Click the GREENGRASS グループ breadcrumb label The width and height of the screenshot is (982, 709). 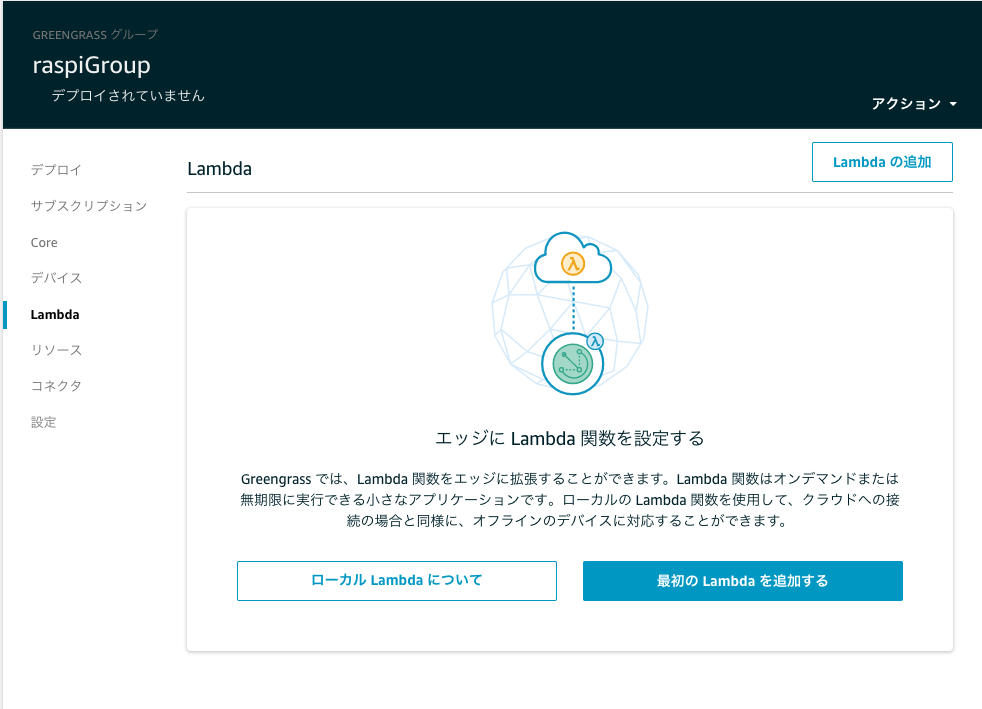pos(95,34)
